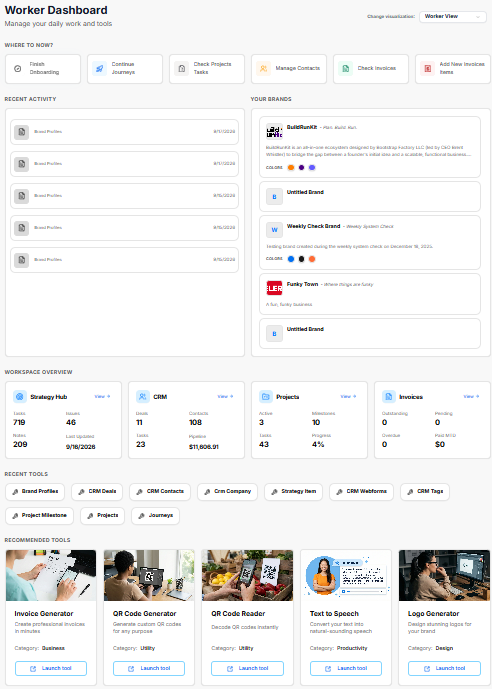The width and height of the screenshot is (492, 689).
Task: Click the last Brand Profiles activity document icon
Action: click(x=22, y=260)
